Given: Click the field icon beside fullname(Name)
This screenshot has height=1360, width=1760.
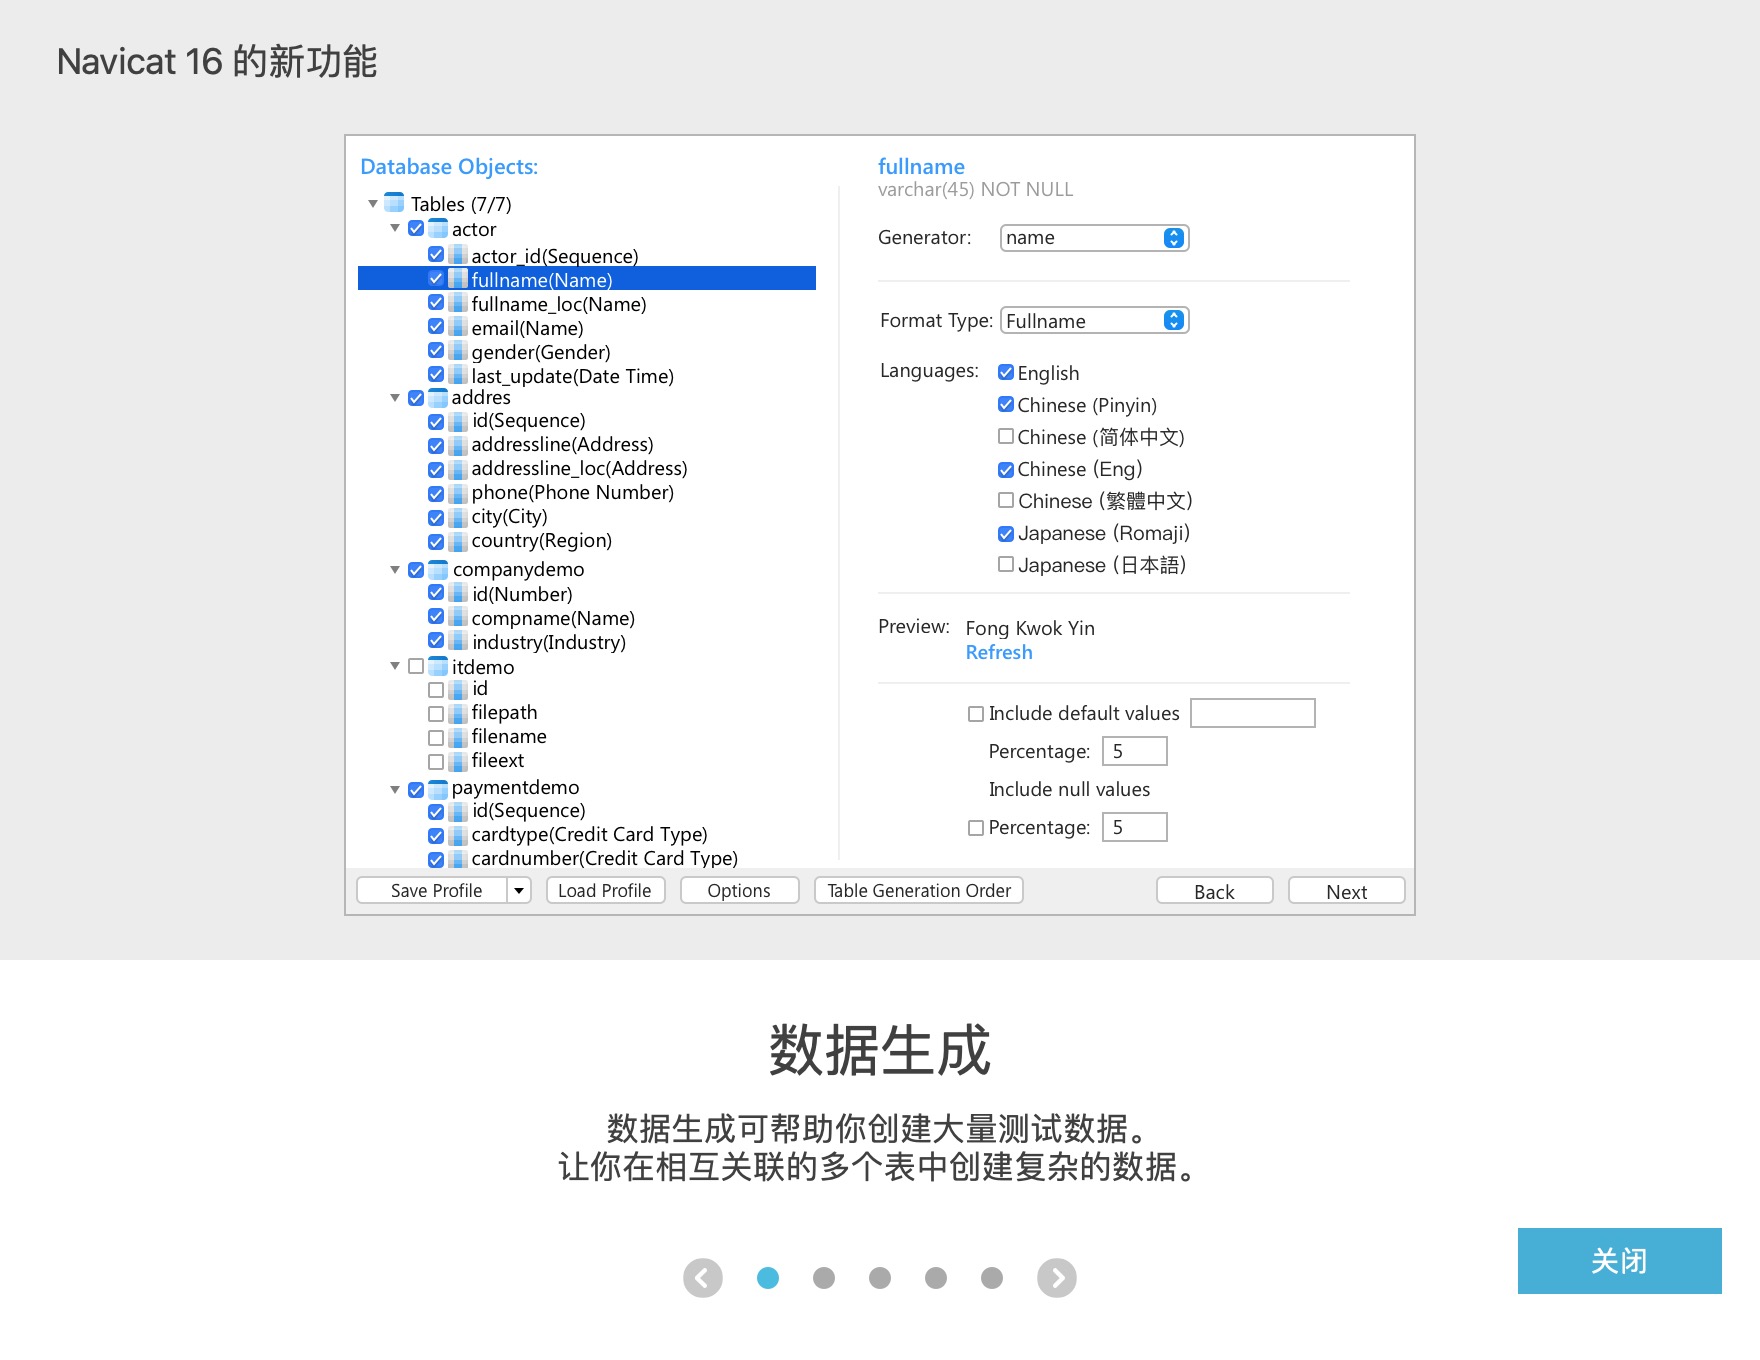Looking at the screenshot, I should coord(457,280).
